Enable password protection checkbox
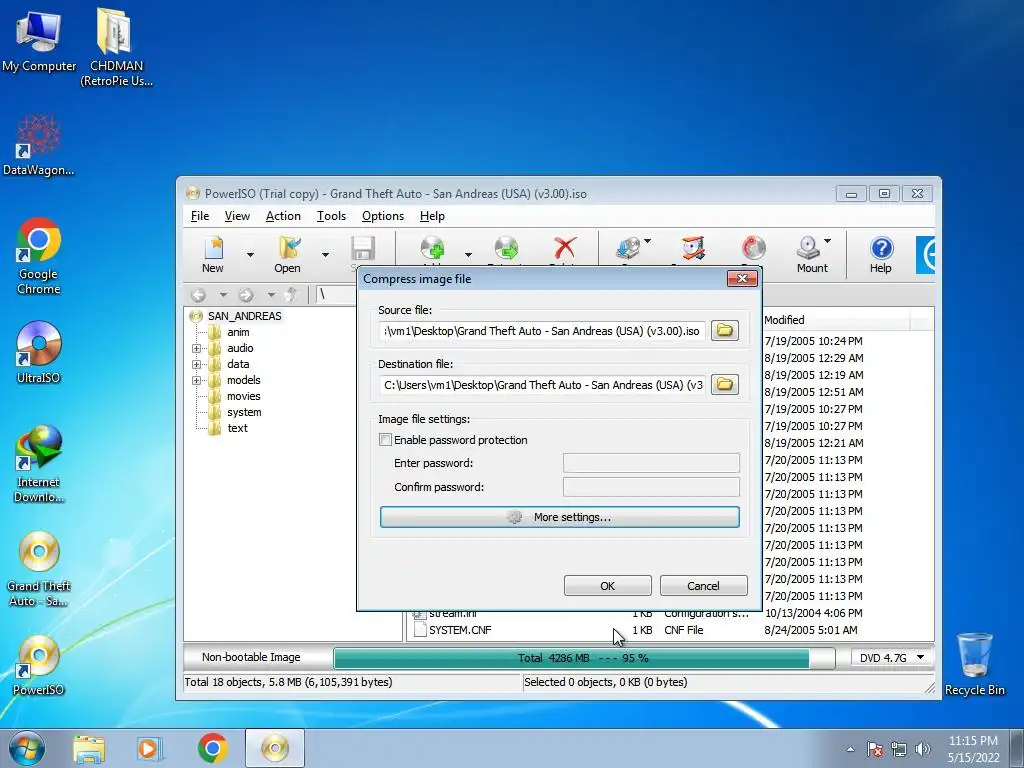Screen dimensions: 1024x768 385,440
